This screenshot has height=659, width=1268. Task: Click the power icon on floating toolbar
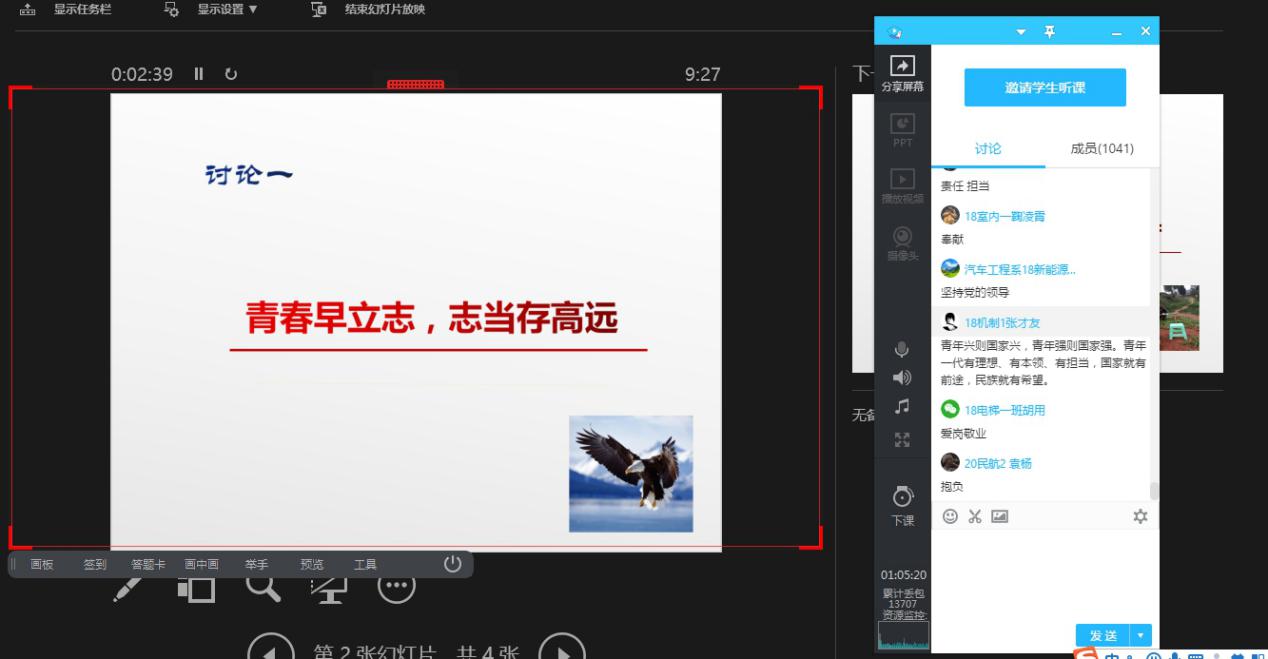tap(452, 563)
